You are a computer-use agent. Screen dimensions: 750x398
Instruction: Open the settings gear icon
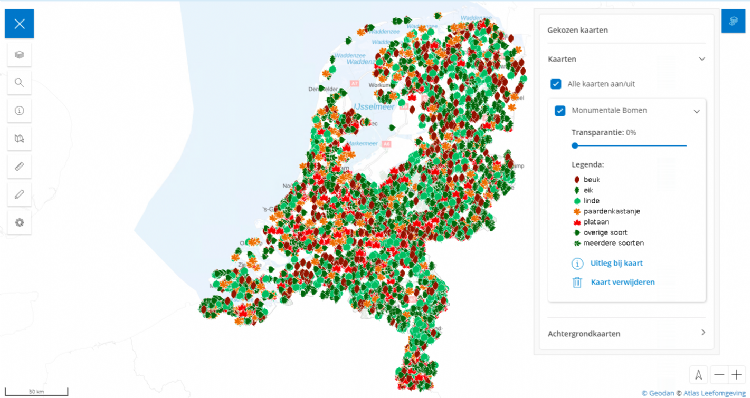[x=19, y=222]
